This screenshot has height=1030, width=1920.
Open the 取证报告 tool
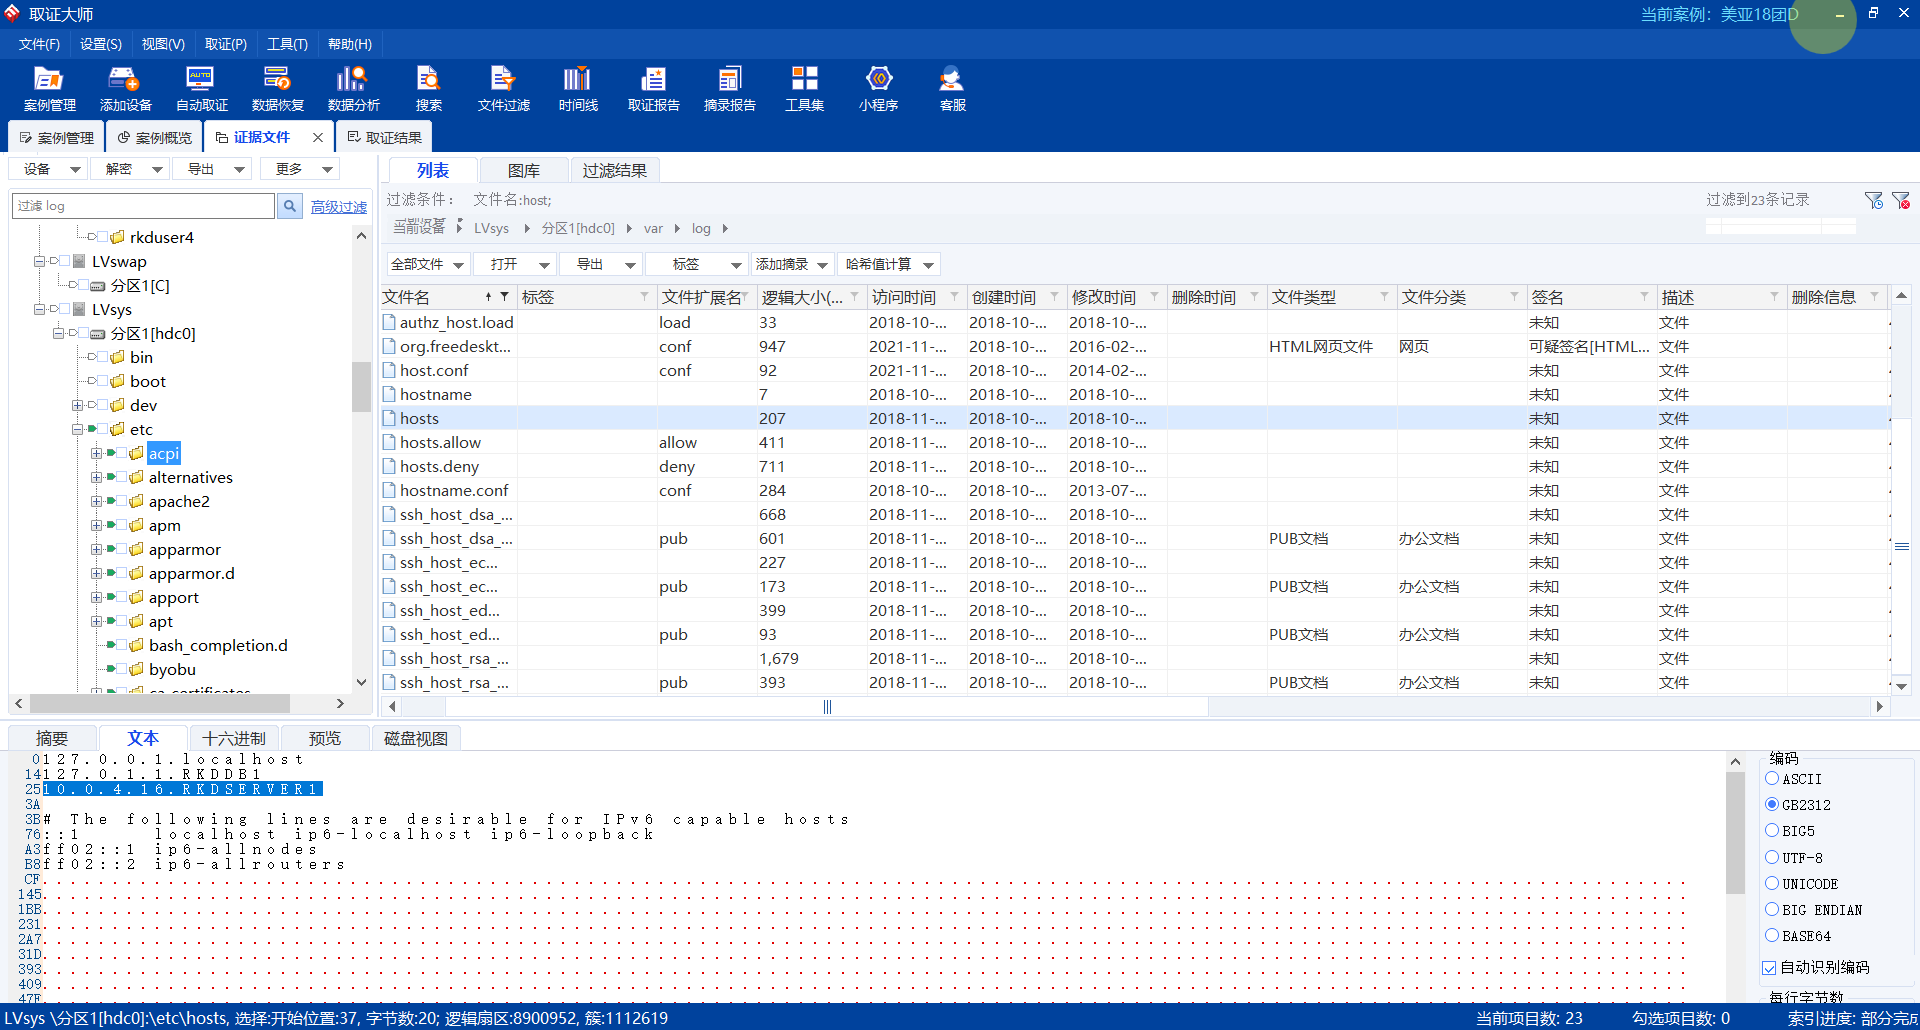pos(653,88)
